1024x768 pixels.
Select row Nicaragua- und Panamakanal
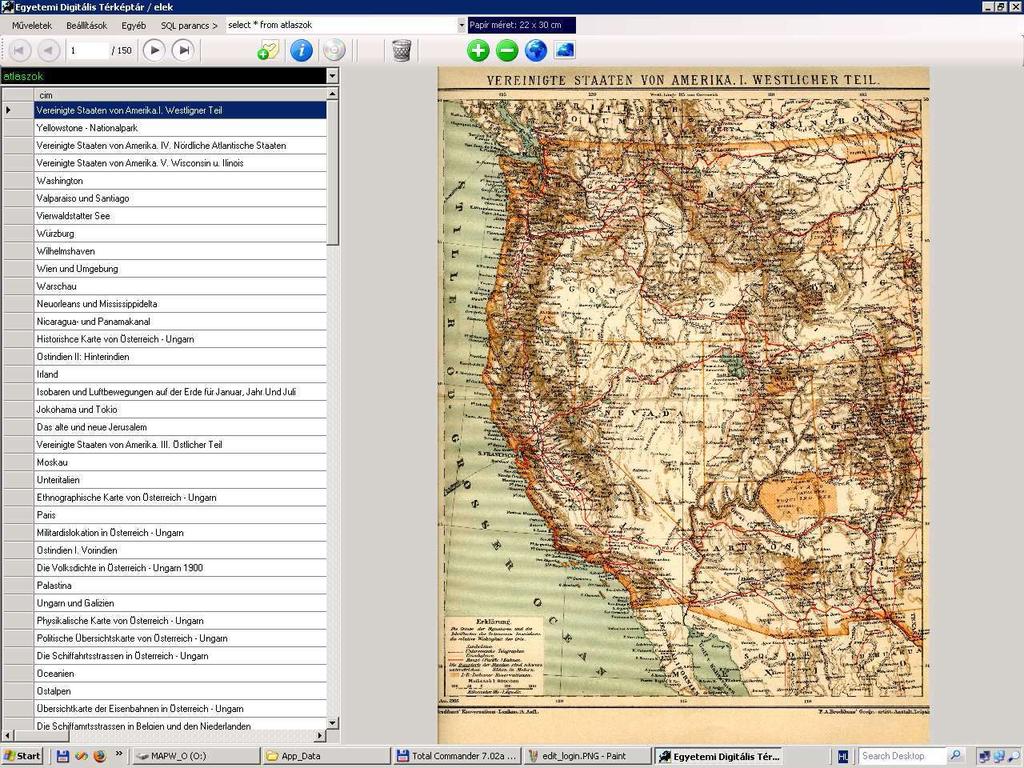point(180,322)
